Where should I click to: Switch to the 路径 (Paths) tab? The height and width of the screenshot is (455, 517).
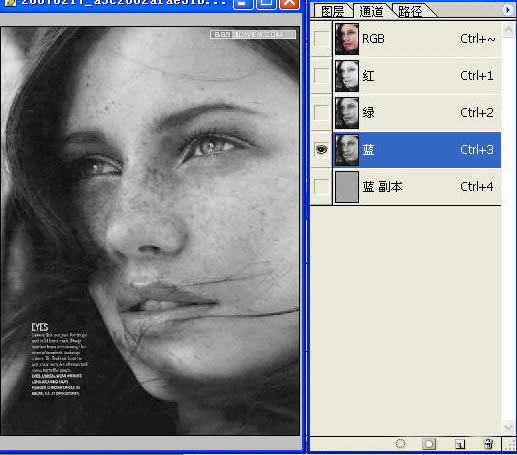click(x=410, y=12)
